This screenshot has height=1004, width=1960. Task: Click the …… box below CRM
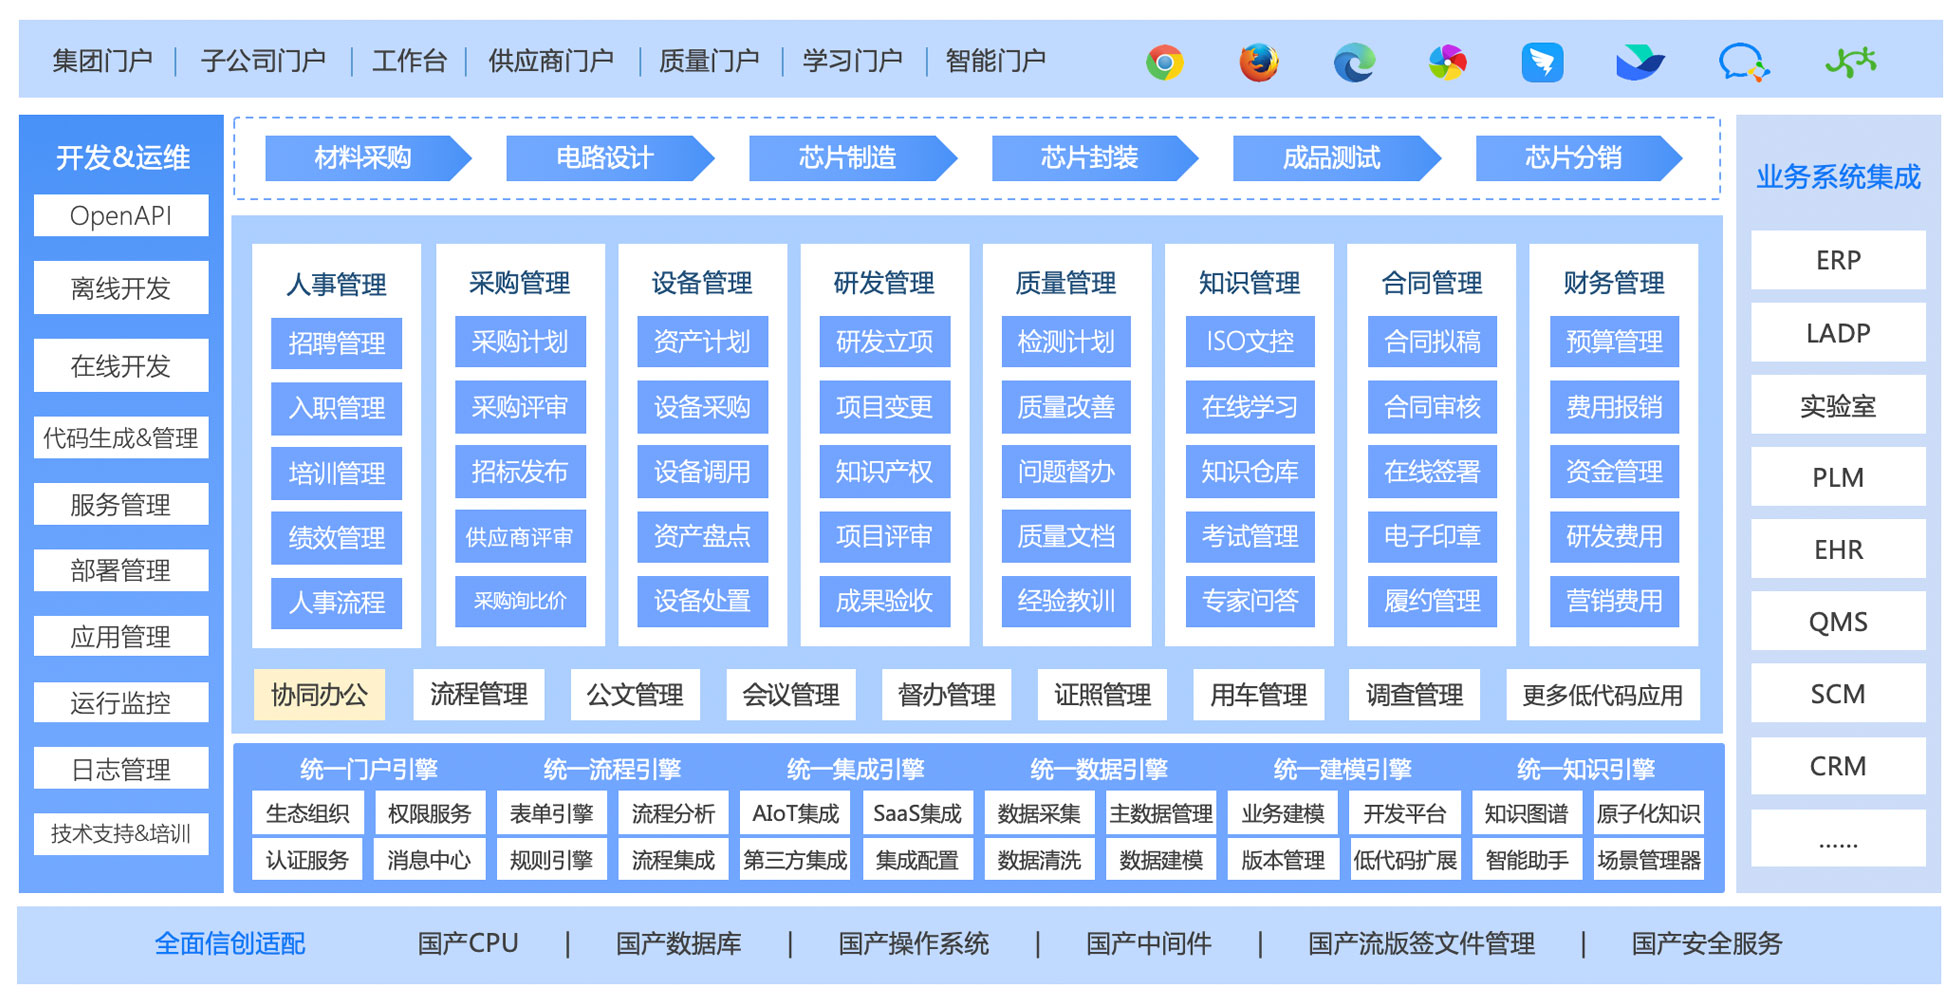1837,839
